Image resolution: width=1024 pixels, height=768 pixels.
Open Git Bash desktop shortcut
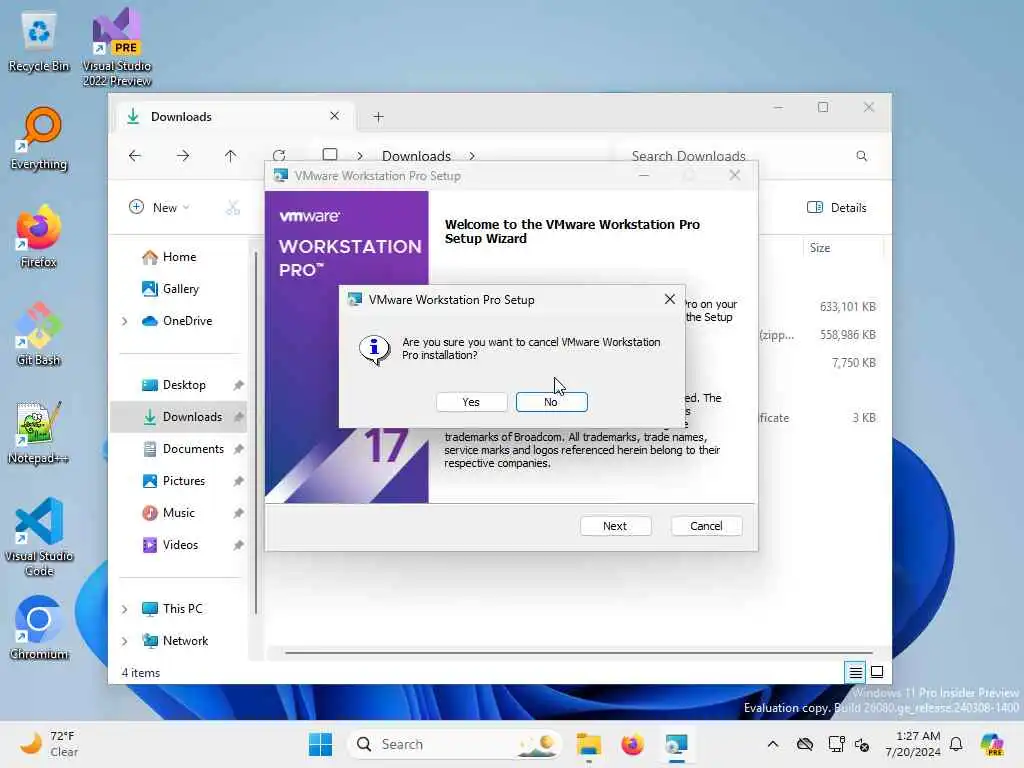click(39, 334)
